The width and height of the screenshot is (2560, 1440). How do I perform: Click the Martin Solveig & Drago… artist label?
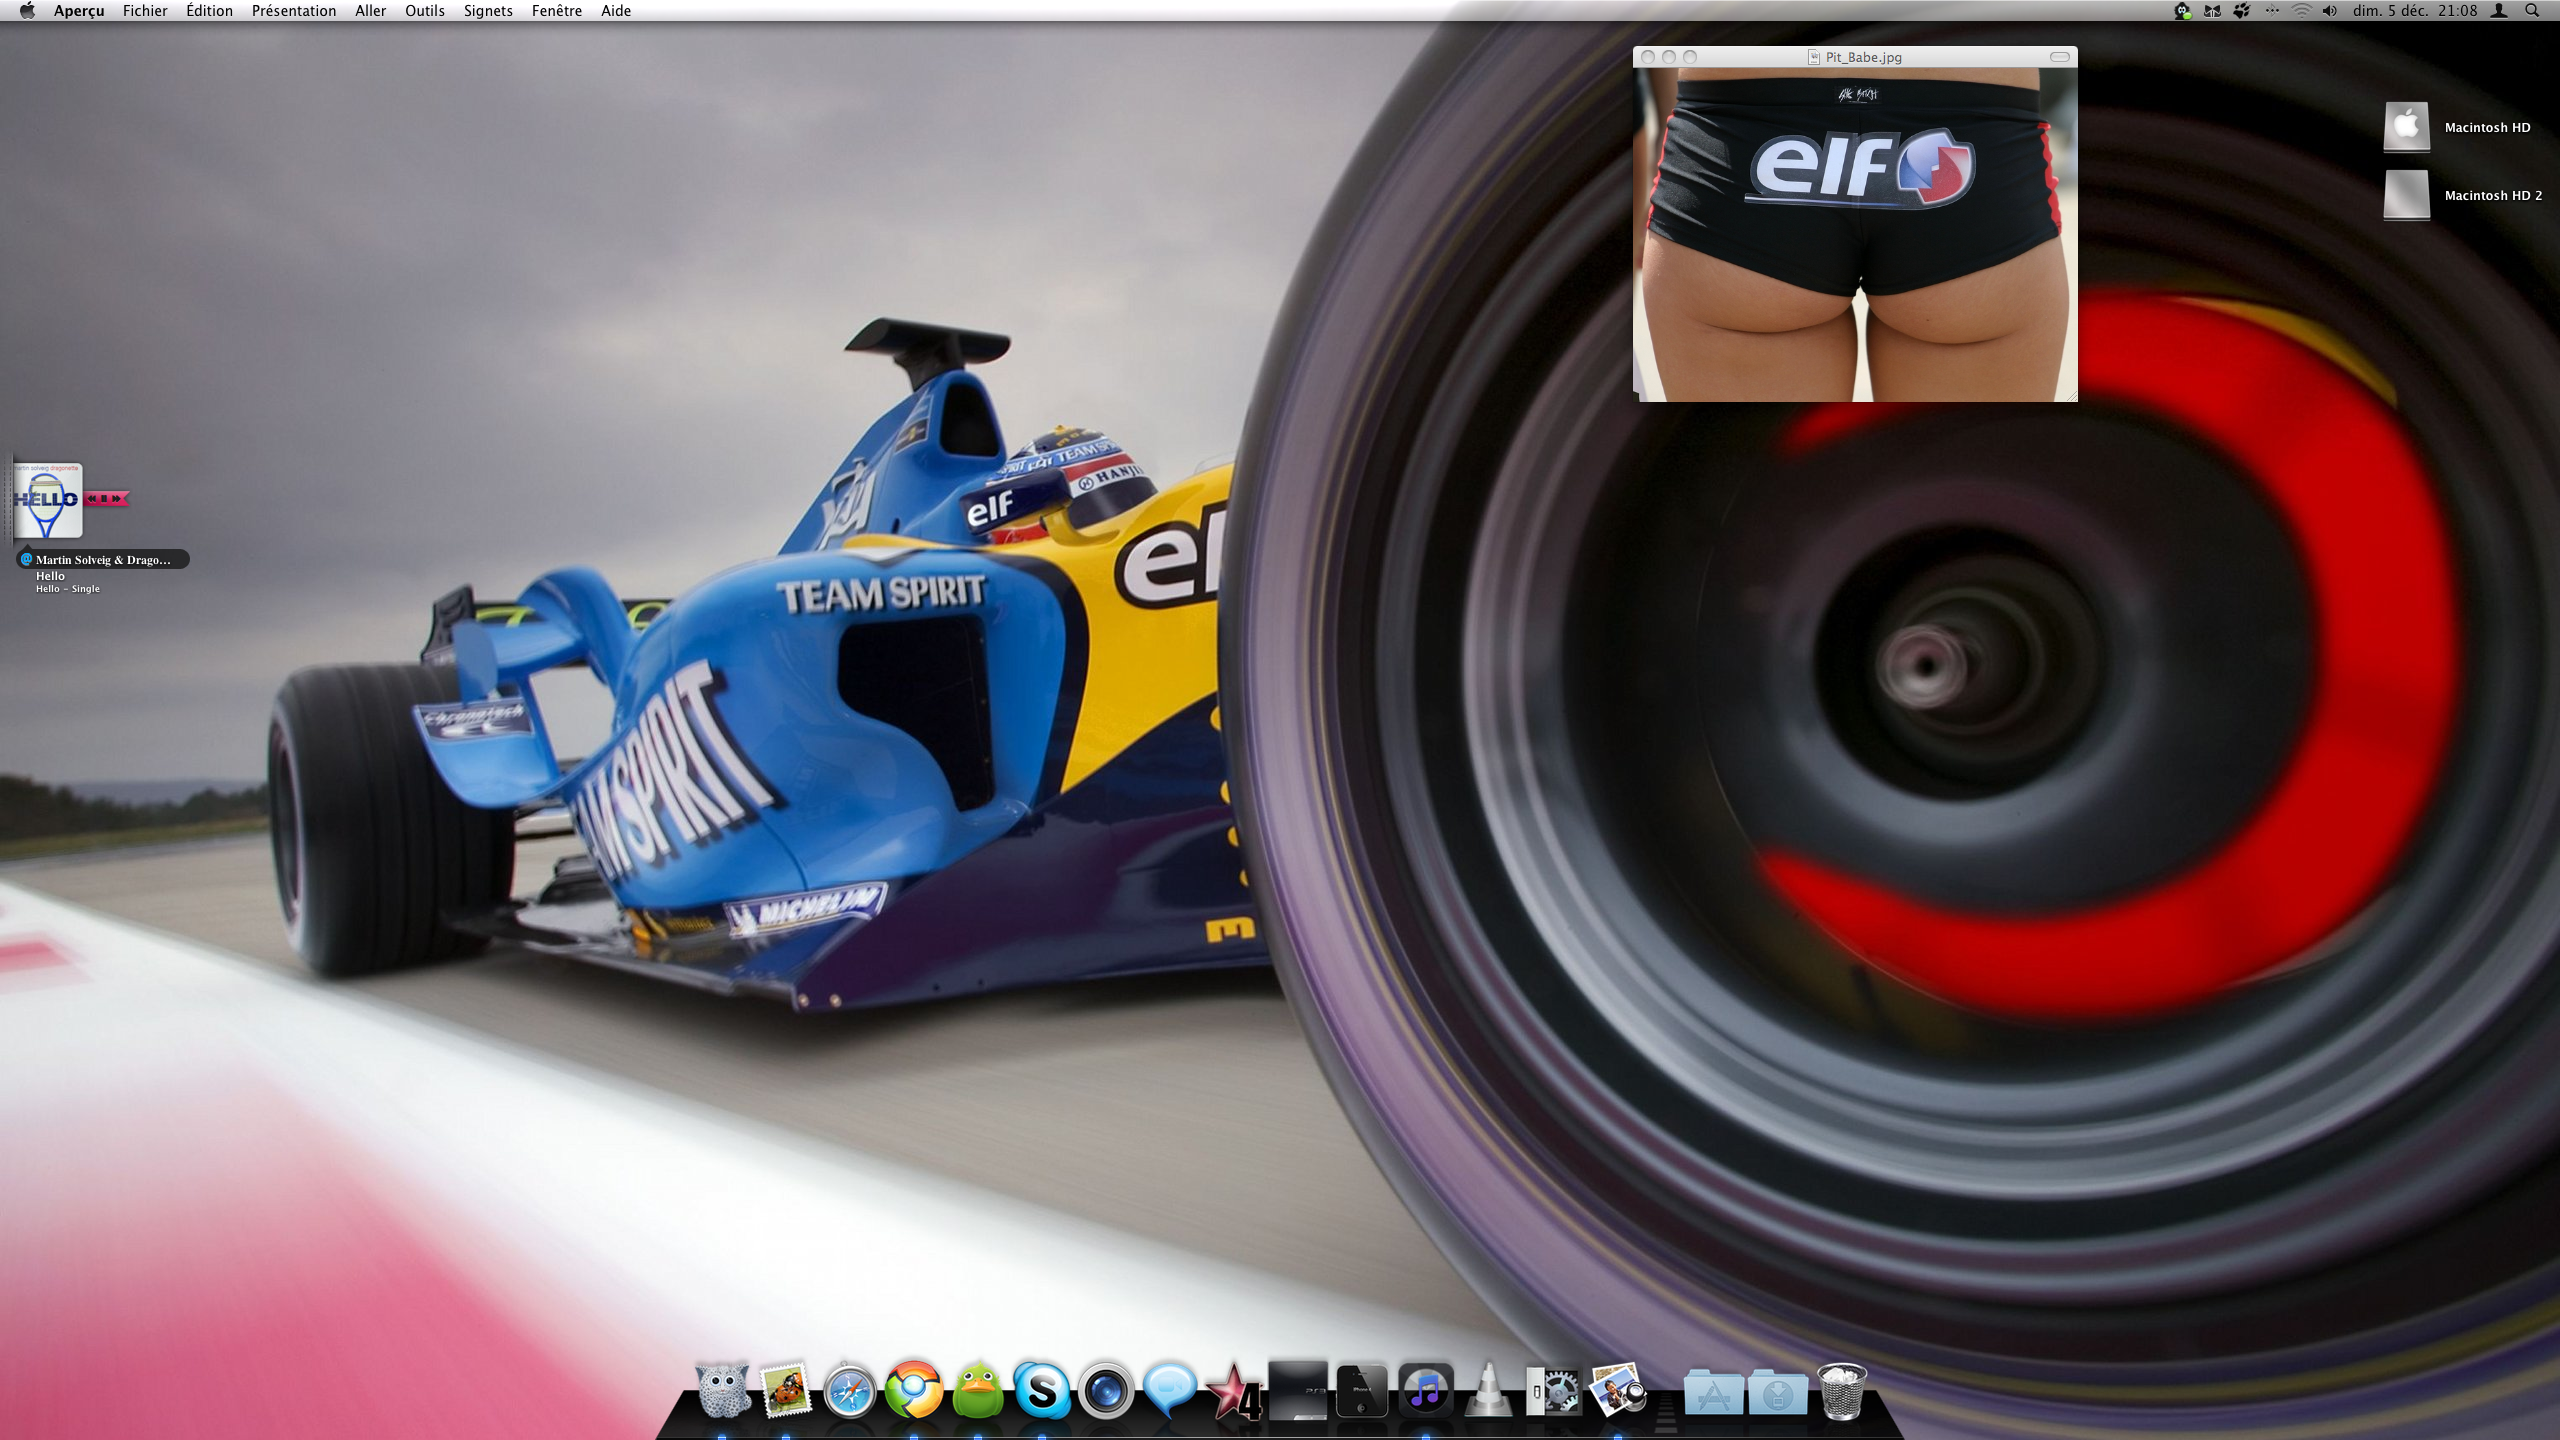pyautogui.click(x=103, y=560)
